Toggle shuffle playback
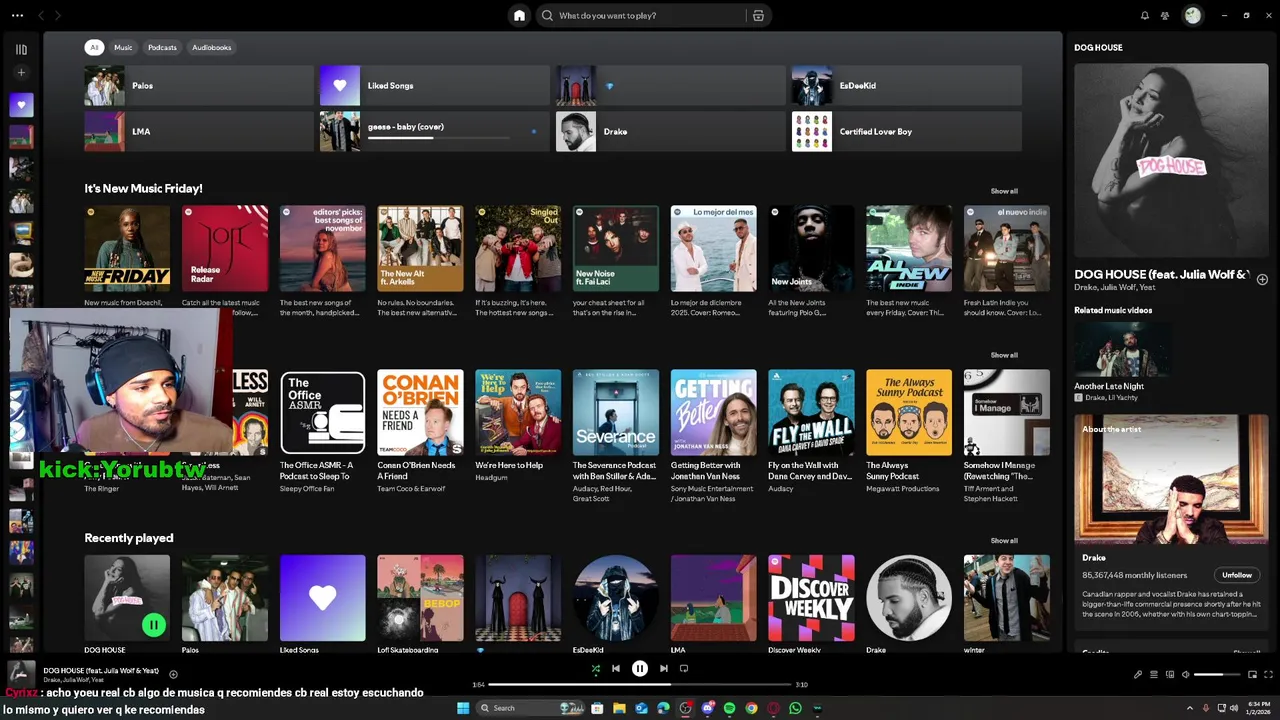 [596, 668]
